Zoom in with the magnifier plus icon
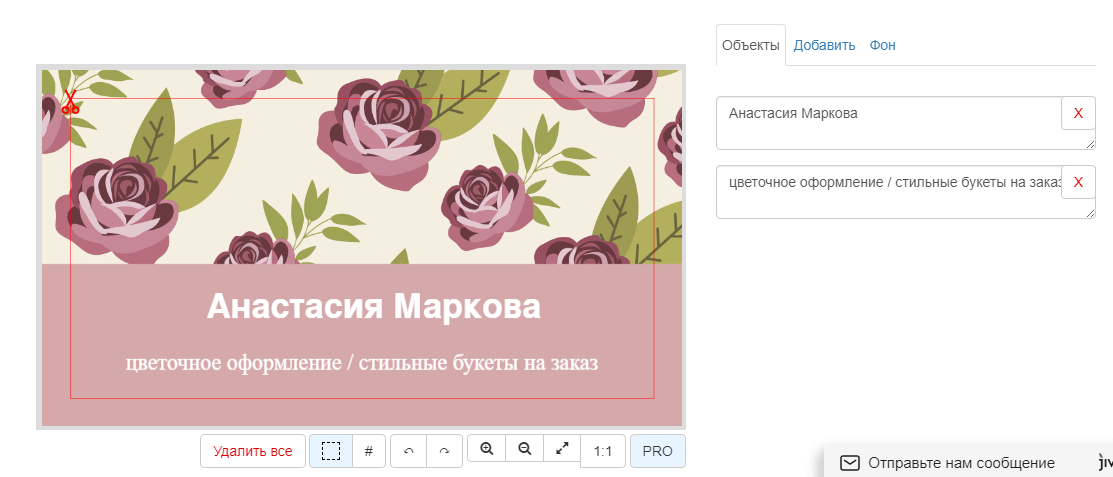The height and width of the screenshot is (477, 1113). (487, 449)
